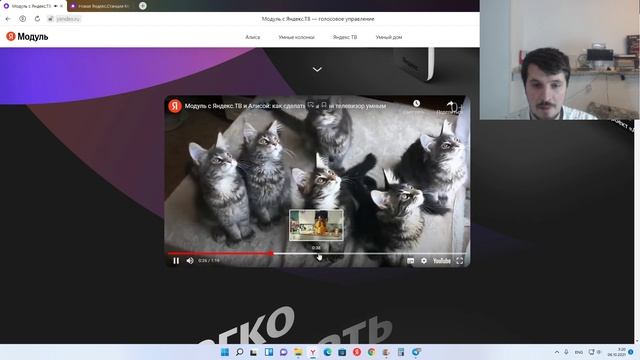Click Watch later clock icon on video
Screen dimensions: 640x360
(416, 104)
